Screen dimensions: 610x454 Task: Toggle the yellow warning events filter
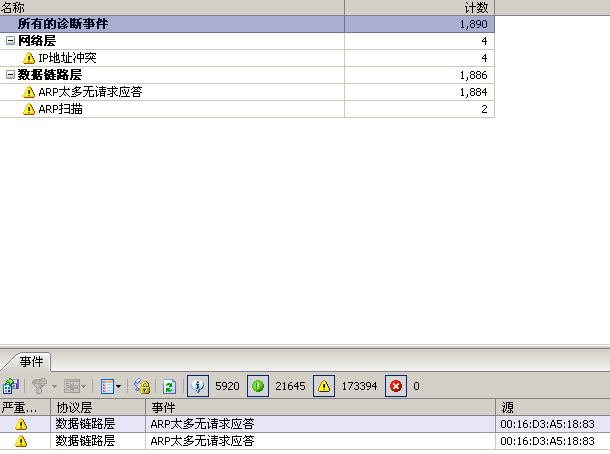pos(324,386)
